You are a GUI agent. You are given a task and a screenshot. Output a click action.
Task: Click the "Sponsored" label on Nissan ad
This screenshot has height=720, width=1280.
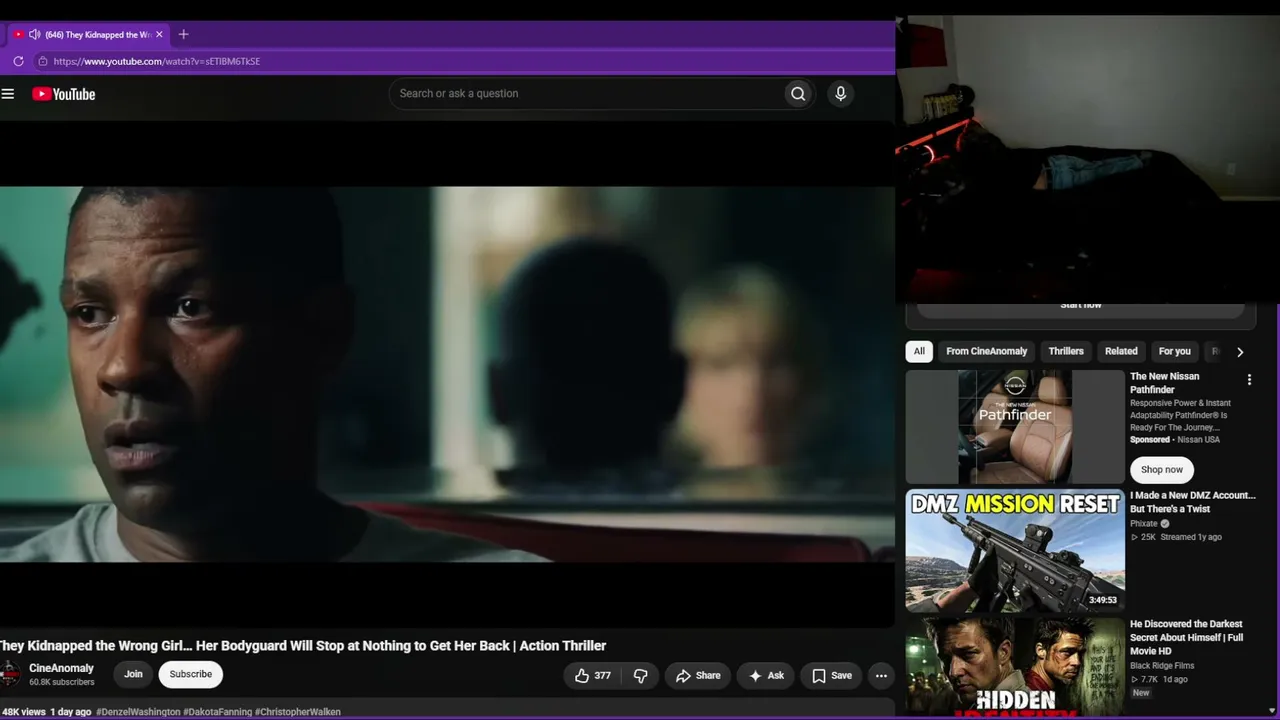point(1150,440)
